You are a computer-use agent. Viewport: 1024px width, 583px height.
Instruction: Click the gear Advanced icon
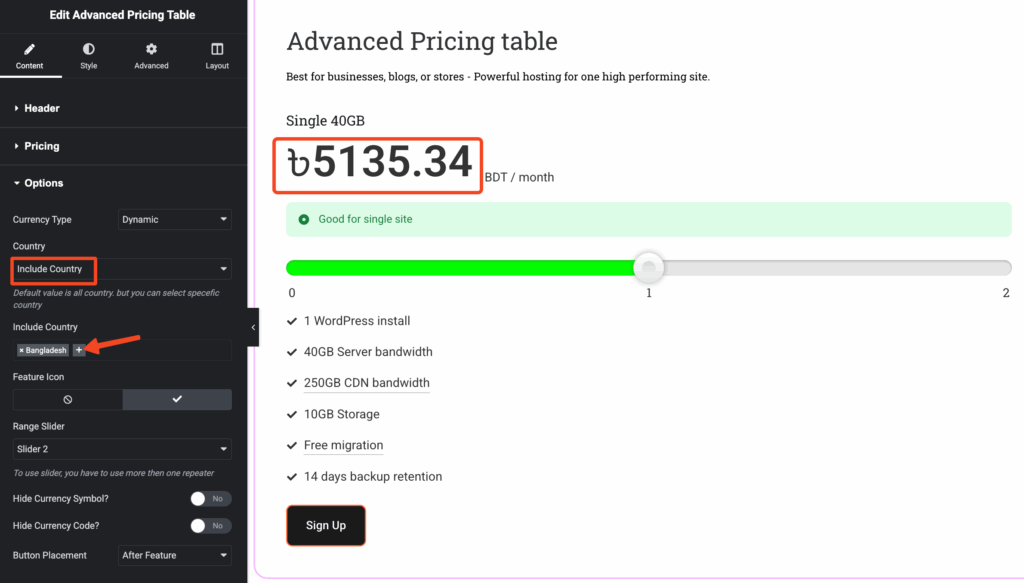pyautogui.click(x=151, y=48)
